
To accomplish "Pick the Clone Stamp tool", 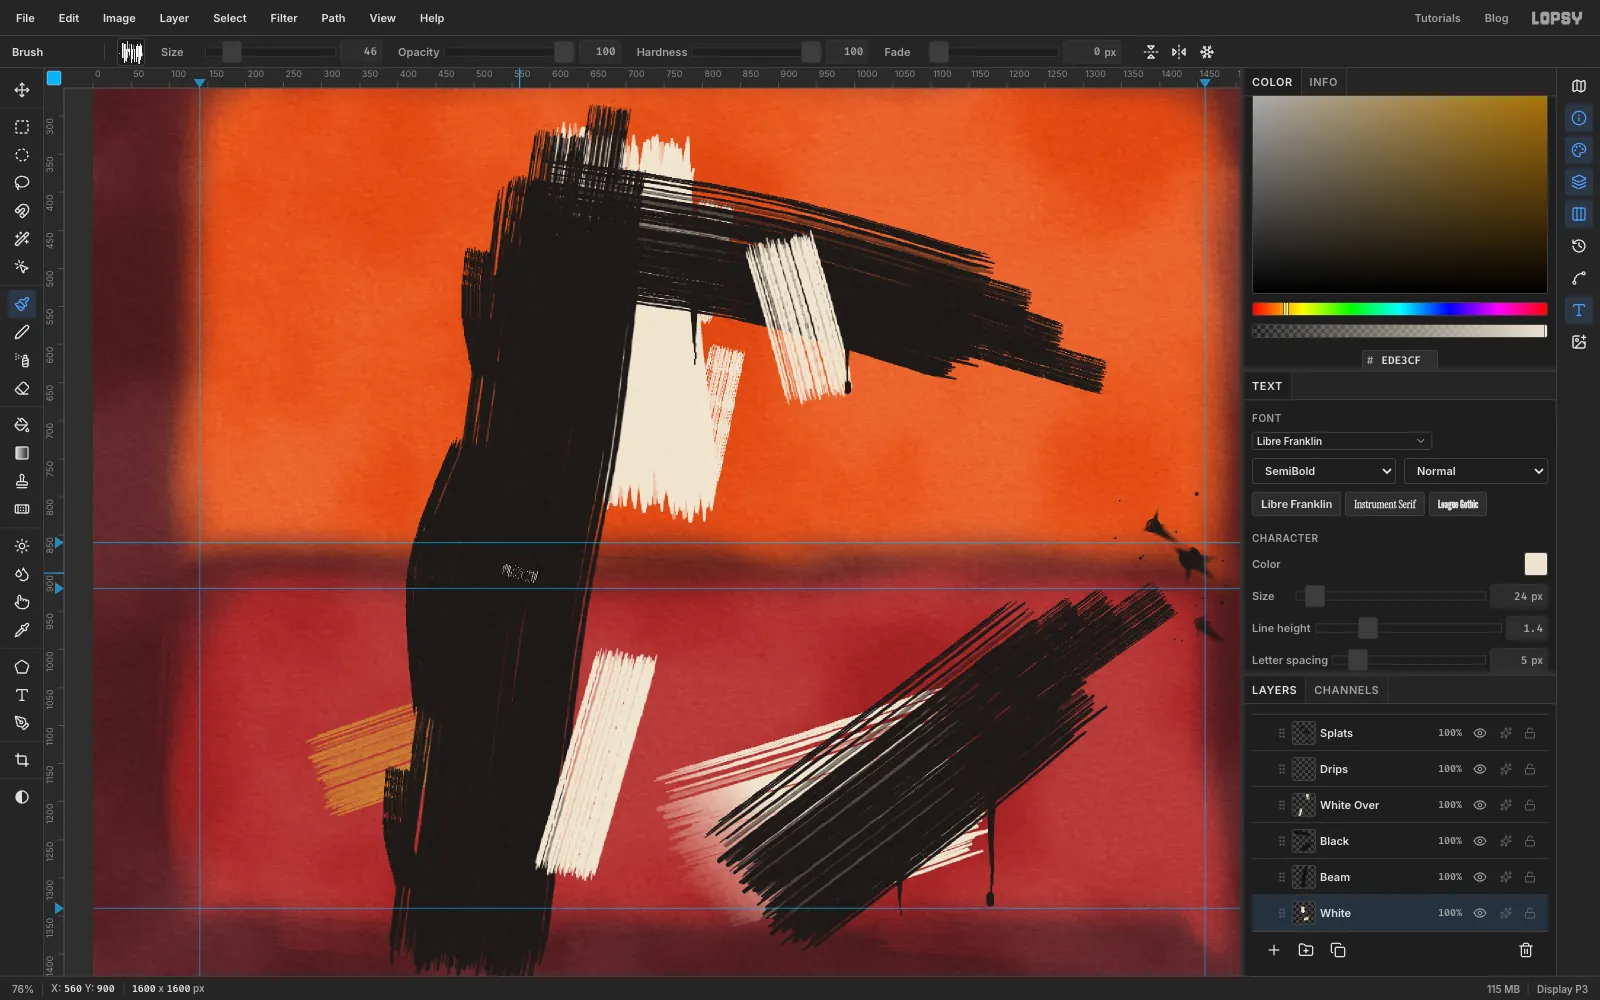I will point(22,481).
